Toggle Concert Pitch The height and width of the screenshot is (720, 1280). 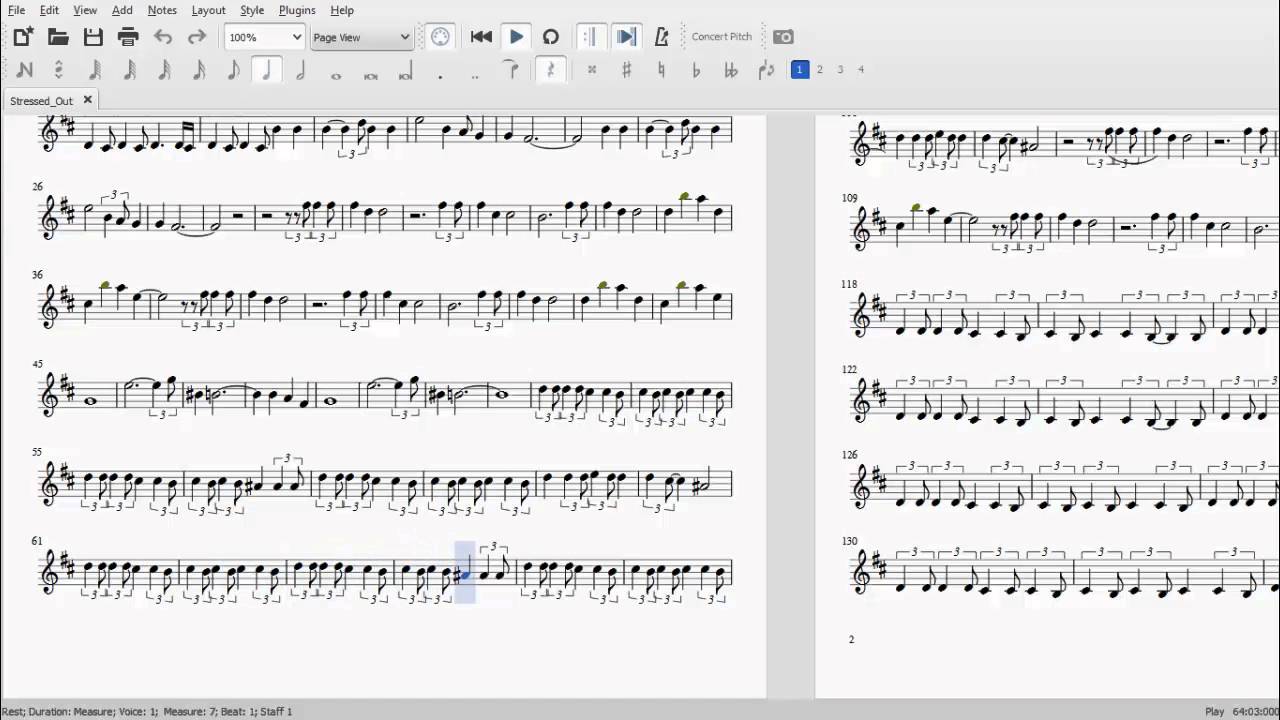tap(722, 37)
